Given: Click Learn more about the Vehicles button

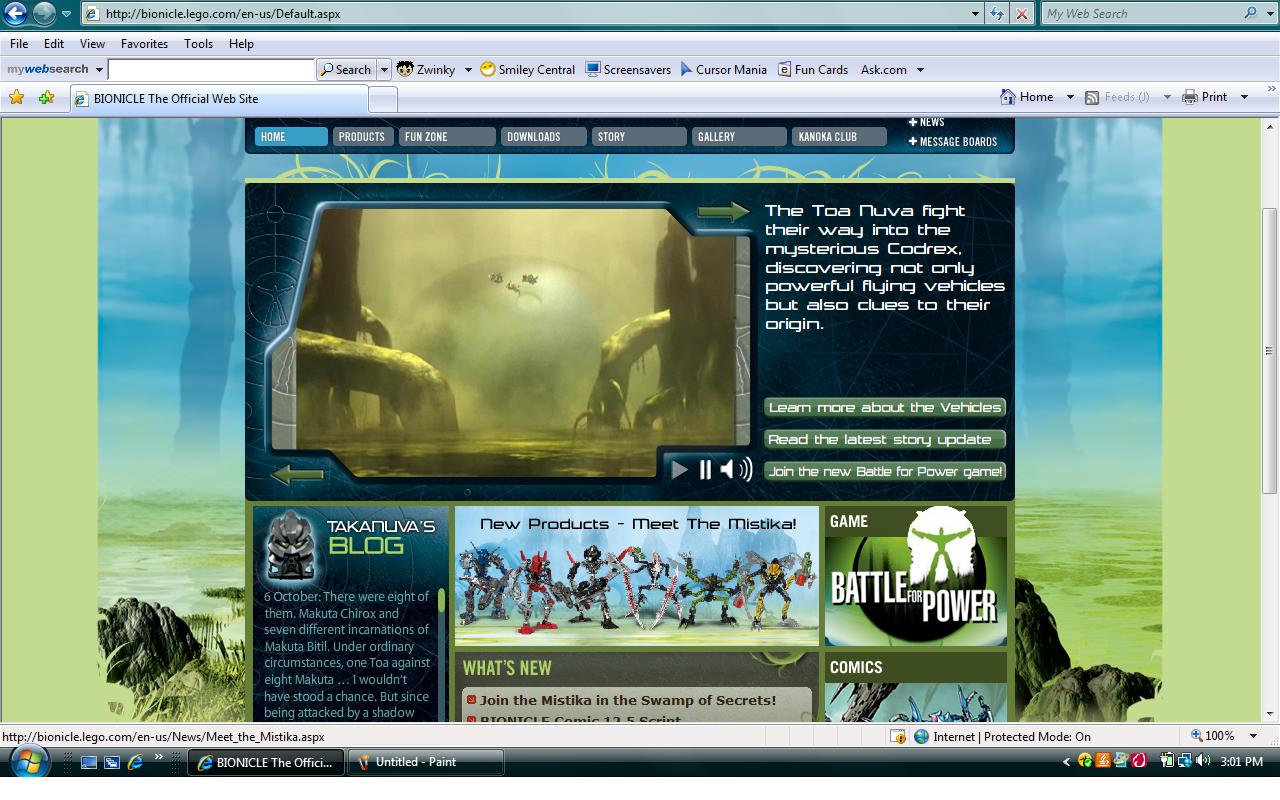Looking at the screenshot, I should (885, 408).
